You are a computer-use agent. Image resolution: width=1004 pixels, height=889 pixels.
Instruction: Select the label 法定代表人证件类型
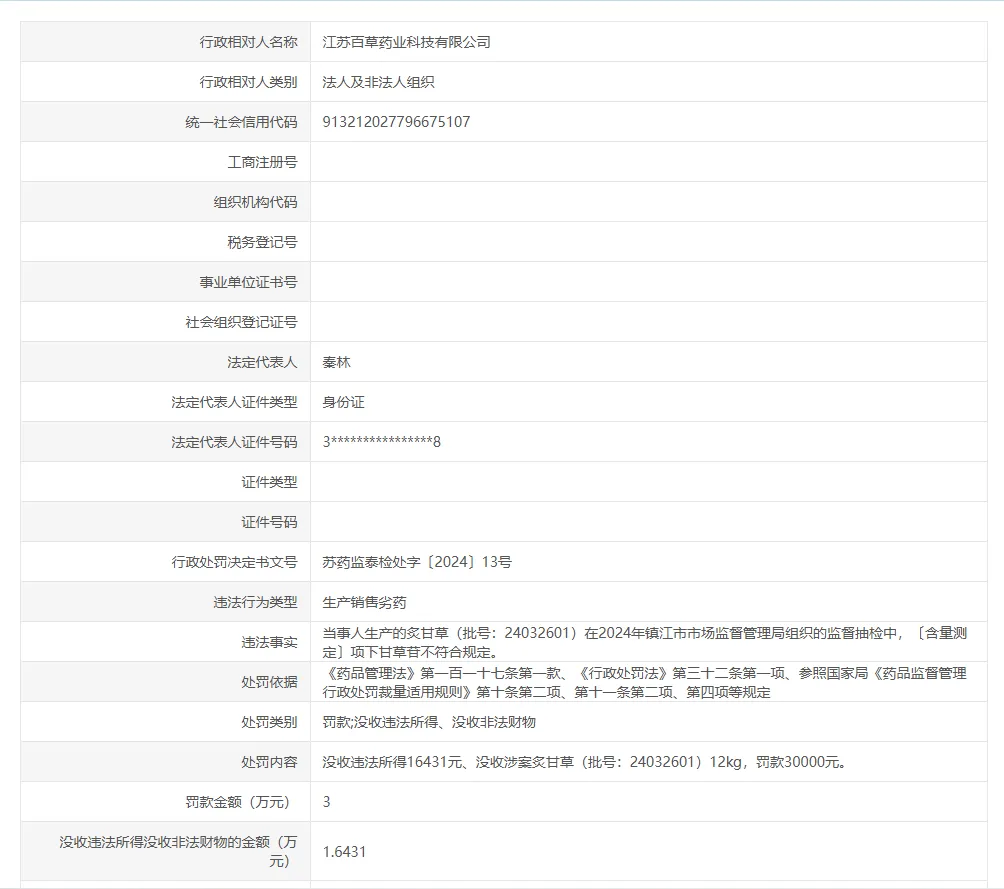(234, 402)
